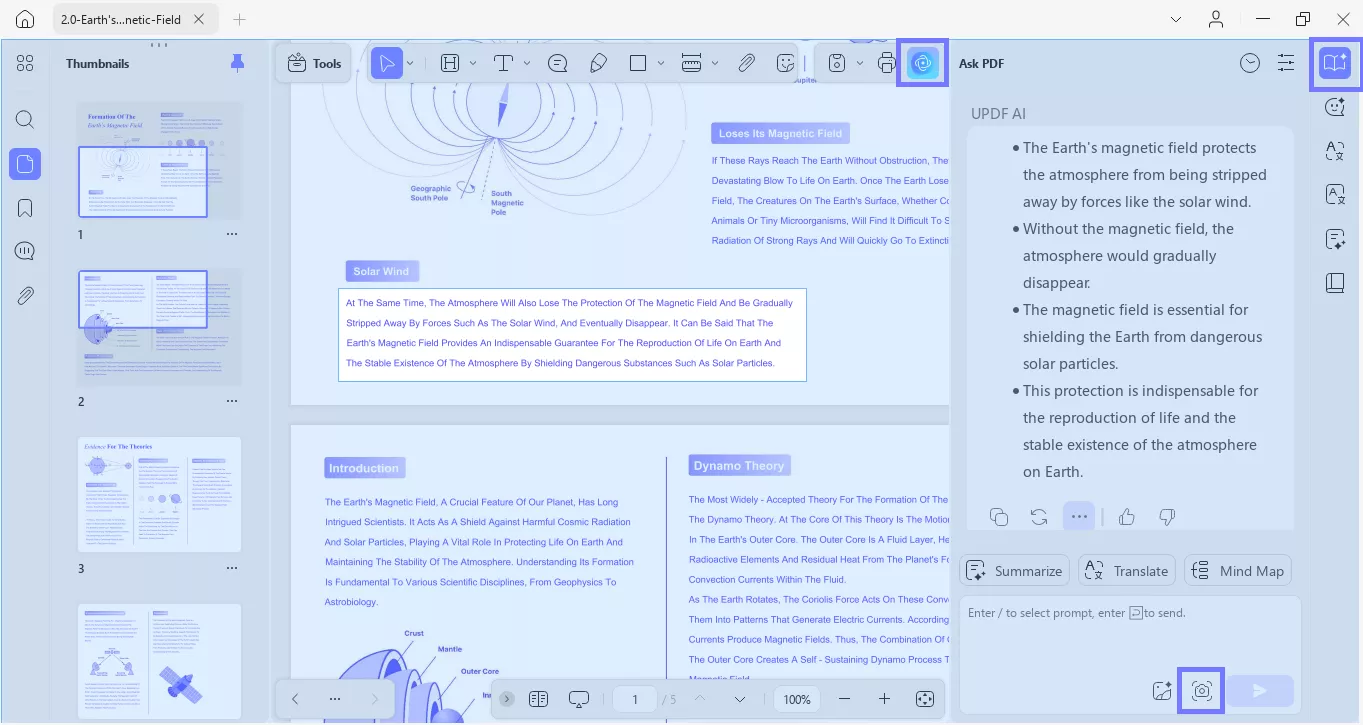Select the stamp tool in toolbar
This screenshot has height=725, width=1363.
[838, 63]
